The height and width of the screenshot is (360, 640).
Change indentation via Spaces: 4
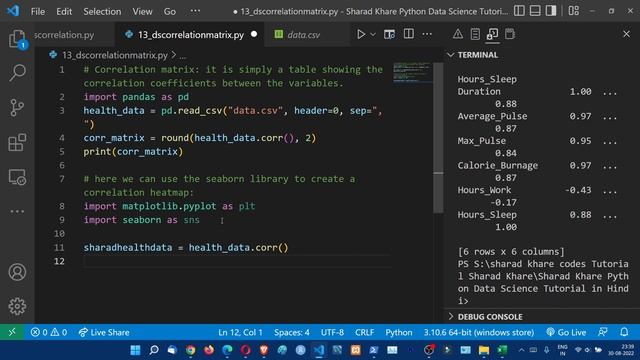291,332
